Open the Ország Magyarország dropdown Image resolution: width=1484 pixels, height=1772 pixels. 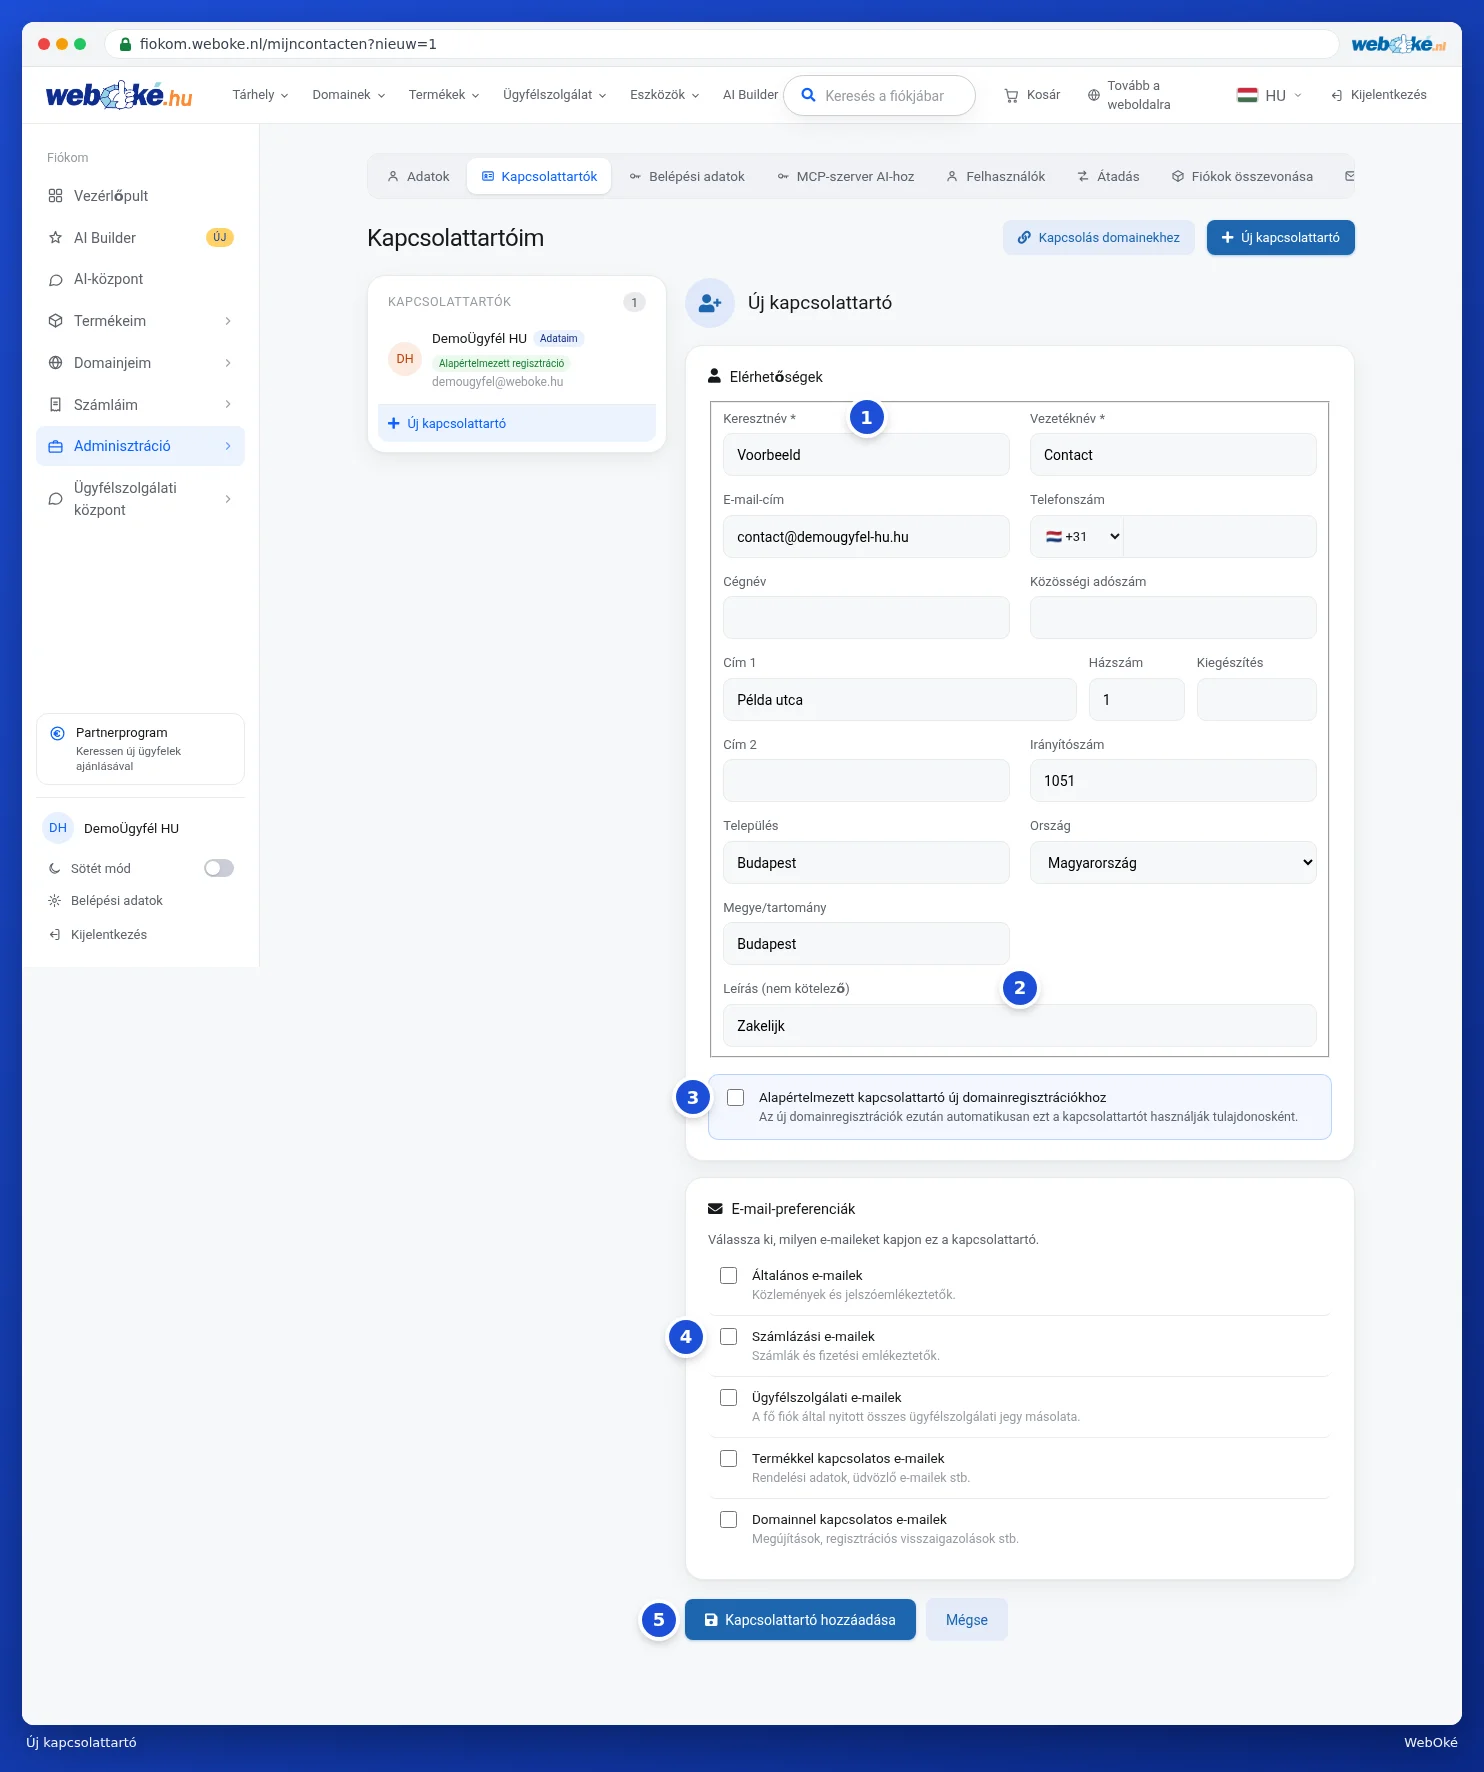click(1173, 863)
